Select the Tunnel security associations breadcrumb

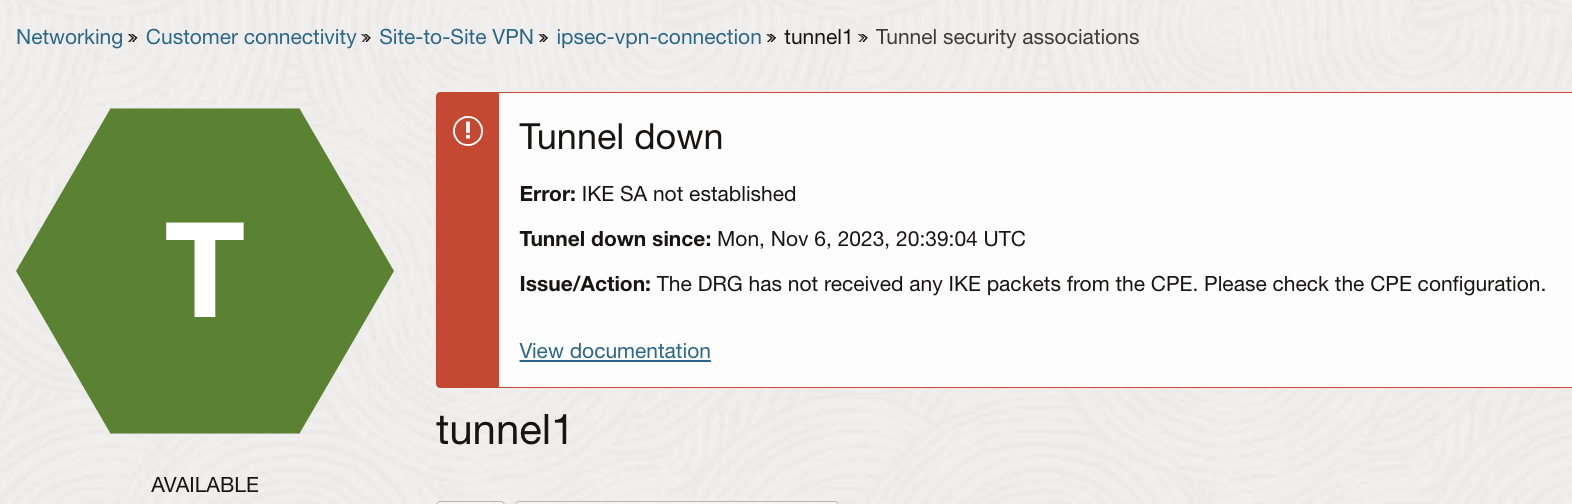1007,37
